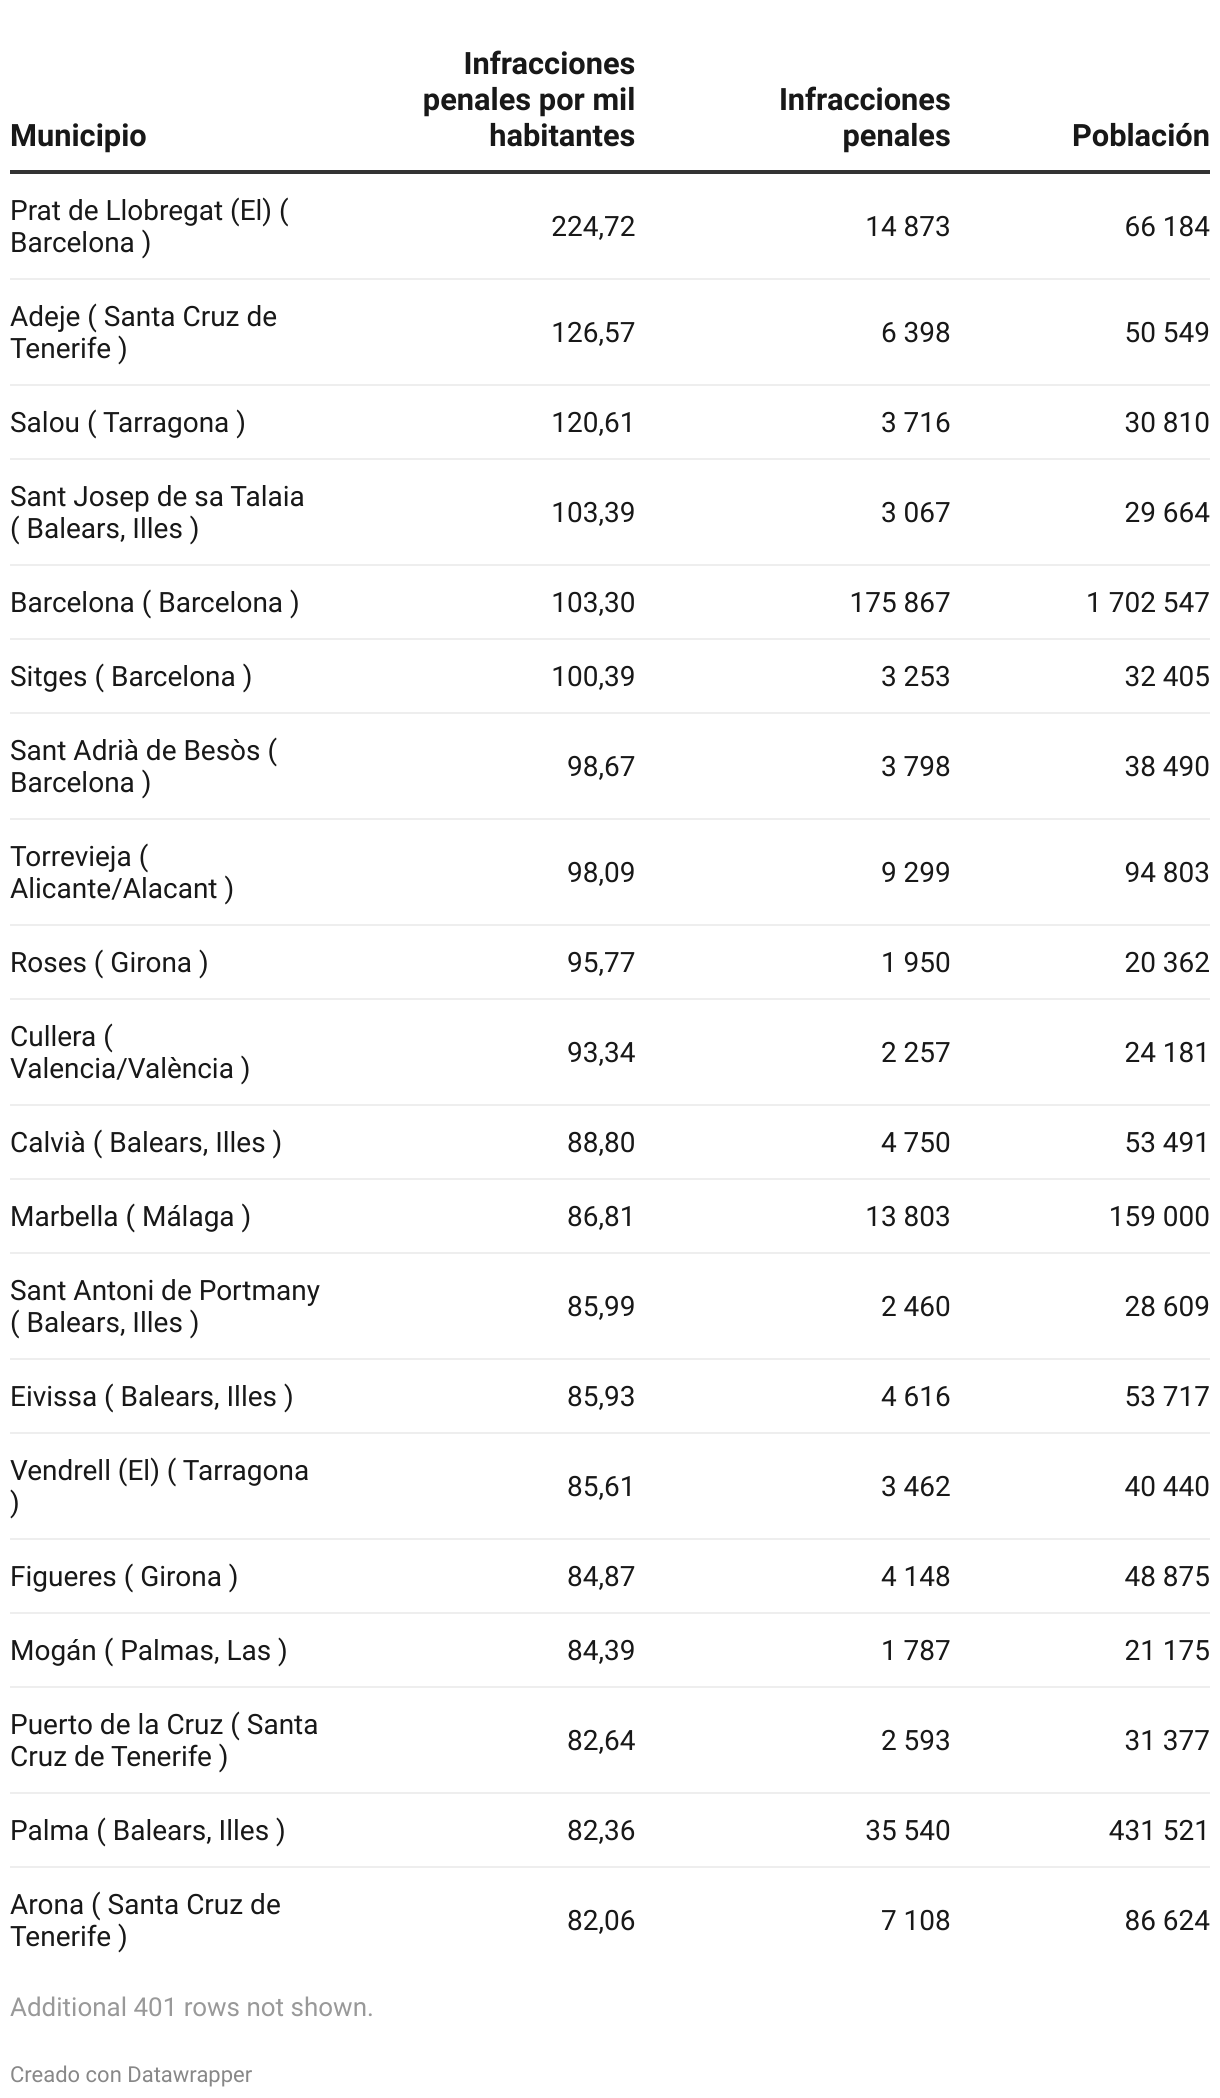Viewport: 1220px width, 2098px height.
Task: Click the Municipio column header
Action: [x=78, y=135]
